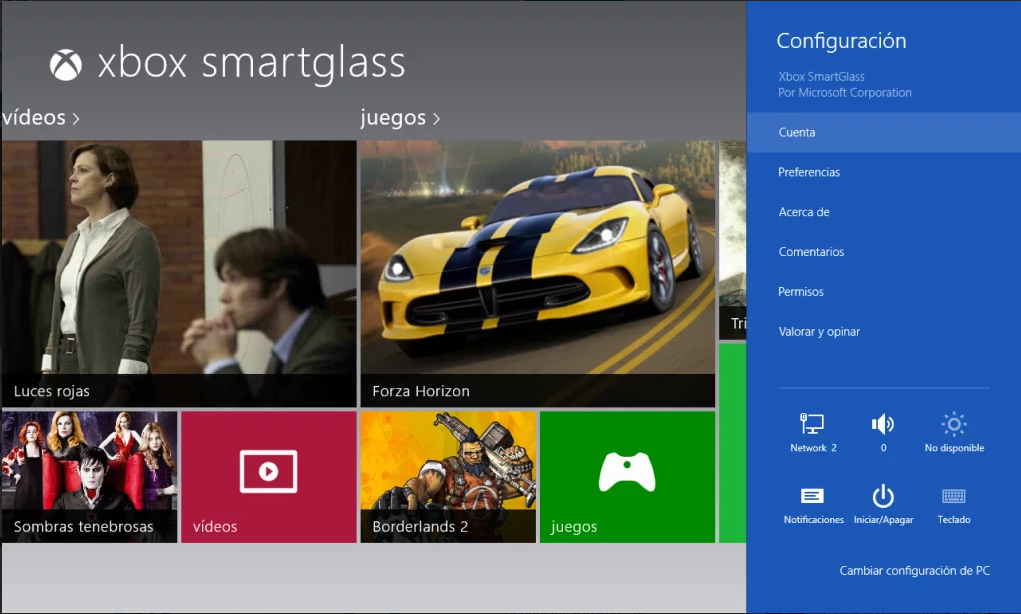Click the Iniciar/Apagar power icon
This screenshot has width=1021, height=614.
pos(883,496)
